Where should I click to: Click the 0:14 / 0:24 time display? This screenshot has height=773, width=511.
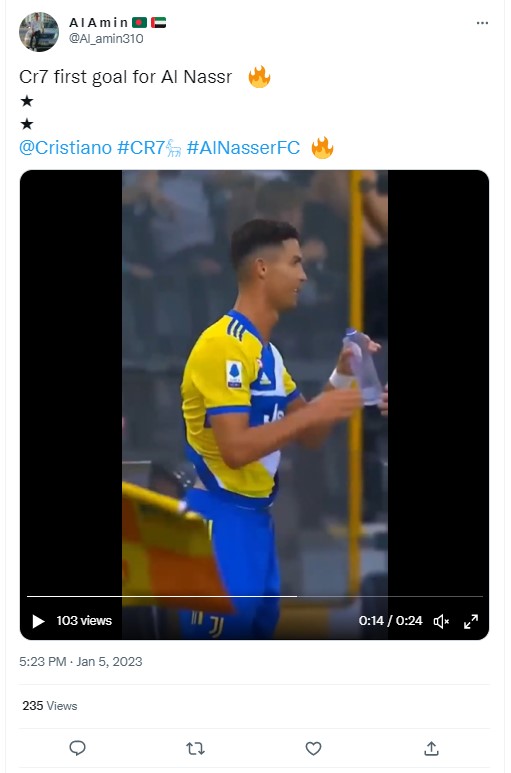[x=390, y=621]
